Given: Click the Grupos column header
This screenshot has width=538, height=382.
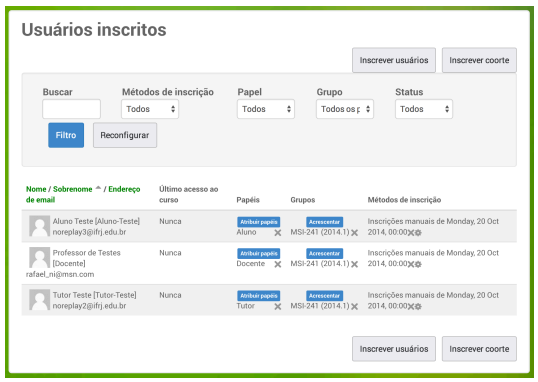Looking at the screenshot, I should pyautogui.click(x=303, y=200).
